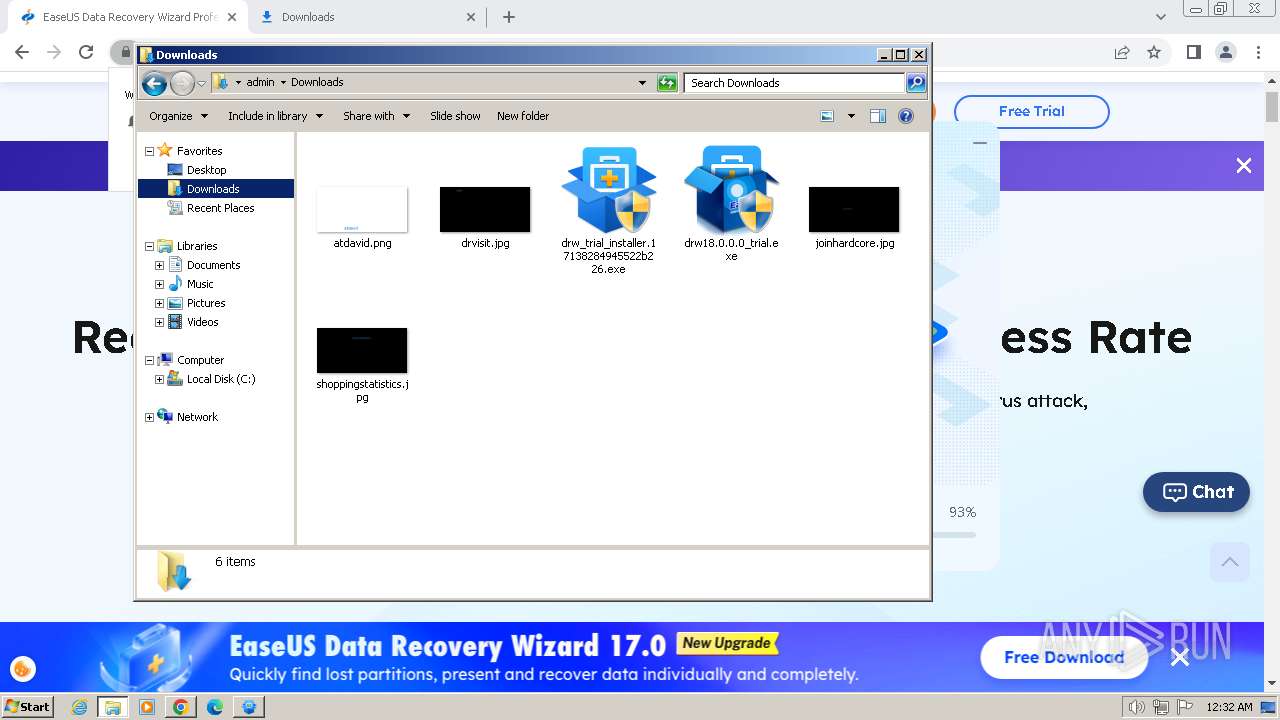Click the scroll-to-top arrow button
Viewport: 1280px width, 720px height.
pos(1230,562)
